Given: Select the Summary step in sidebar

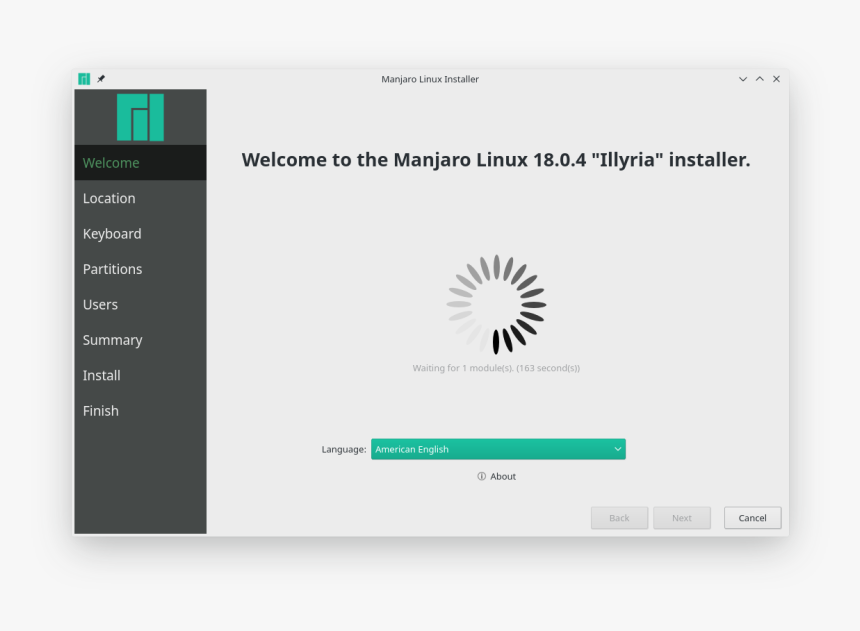Looking at the screenshot, I should (x=140, y=340).
